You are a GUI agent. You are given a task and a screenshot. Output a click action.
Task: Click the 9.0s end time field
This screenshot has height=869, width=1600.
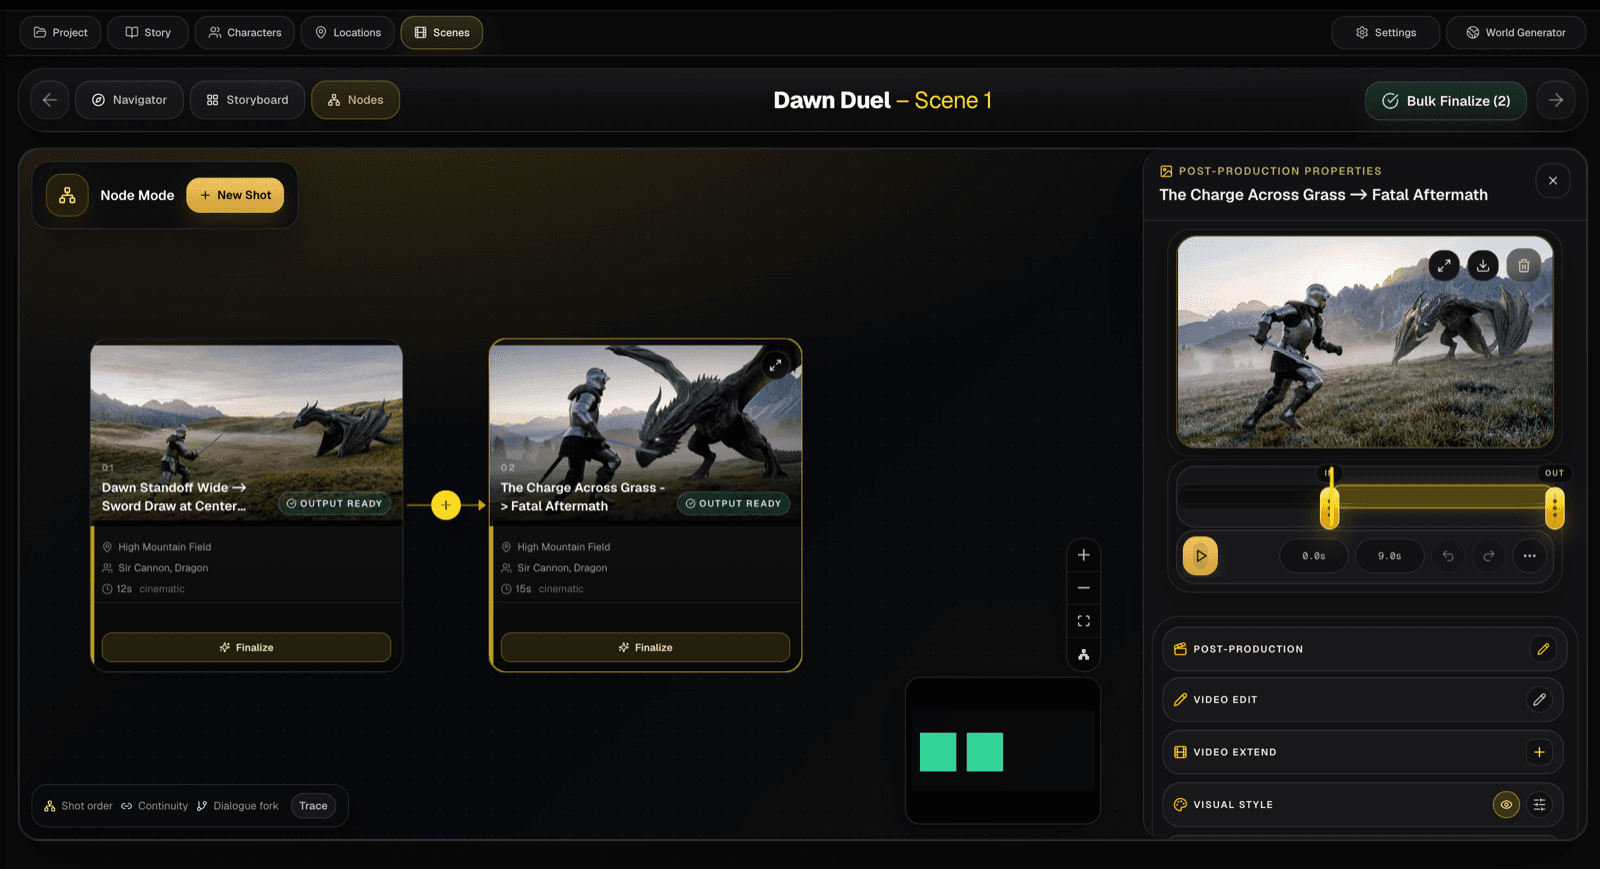point(1389,556)
